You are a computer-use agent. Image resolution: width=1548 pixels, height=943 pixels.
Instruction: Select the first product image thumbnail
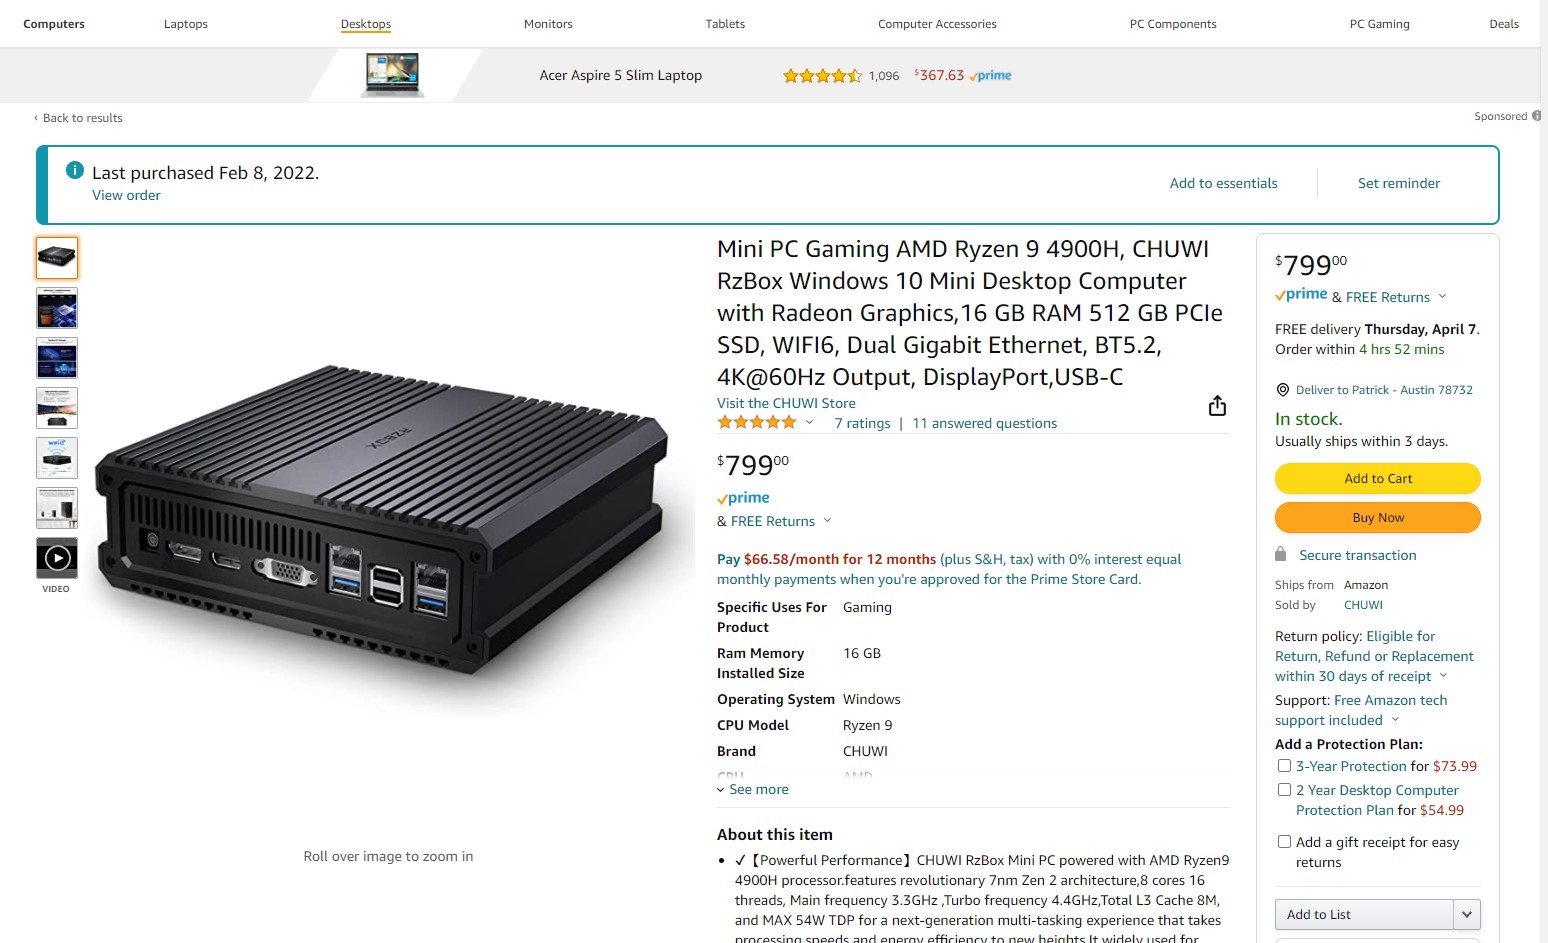point(57,258)
